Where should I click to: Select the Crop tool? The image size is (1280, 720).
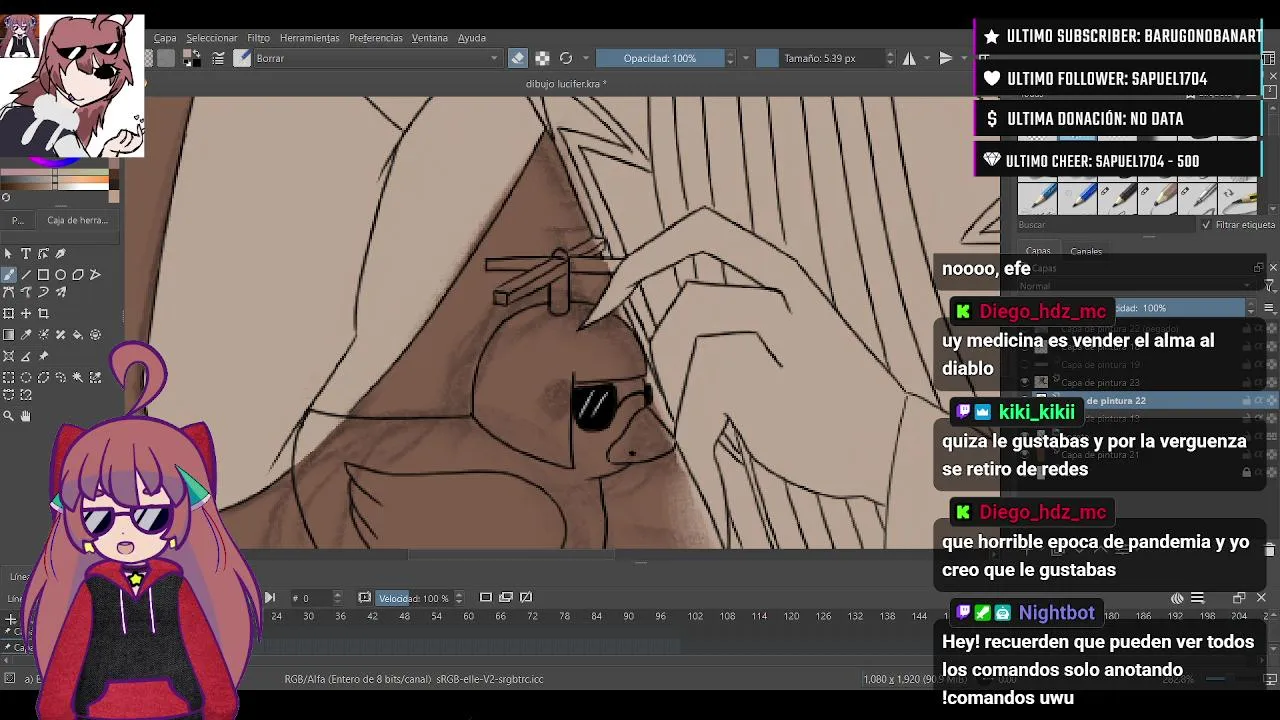pyautogui.click(x=43, y=313)
